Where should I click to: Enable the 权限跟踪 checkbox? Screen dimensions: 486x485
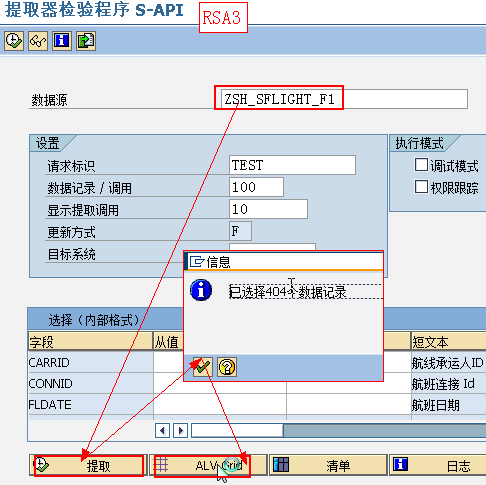421,187
